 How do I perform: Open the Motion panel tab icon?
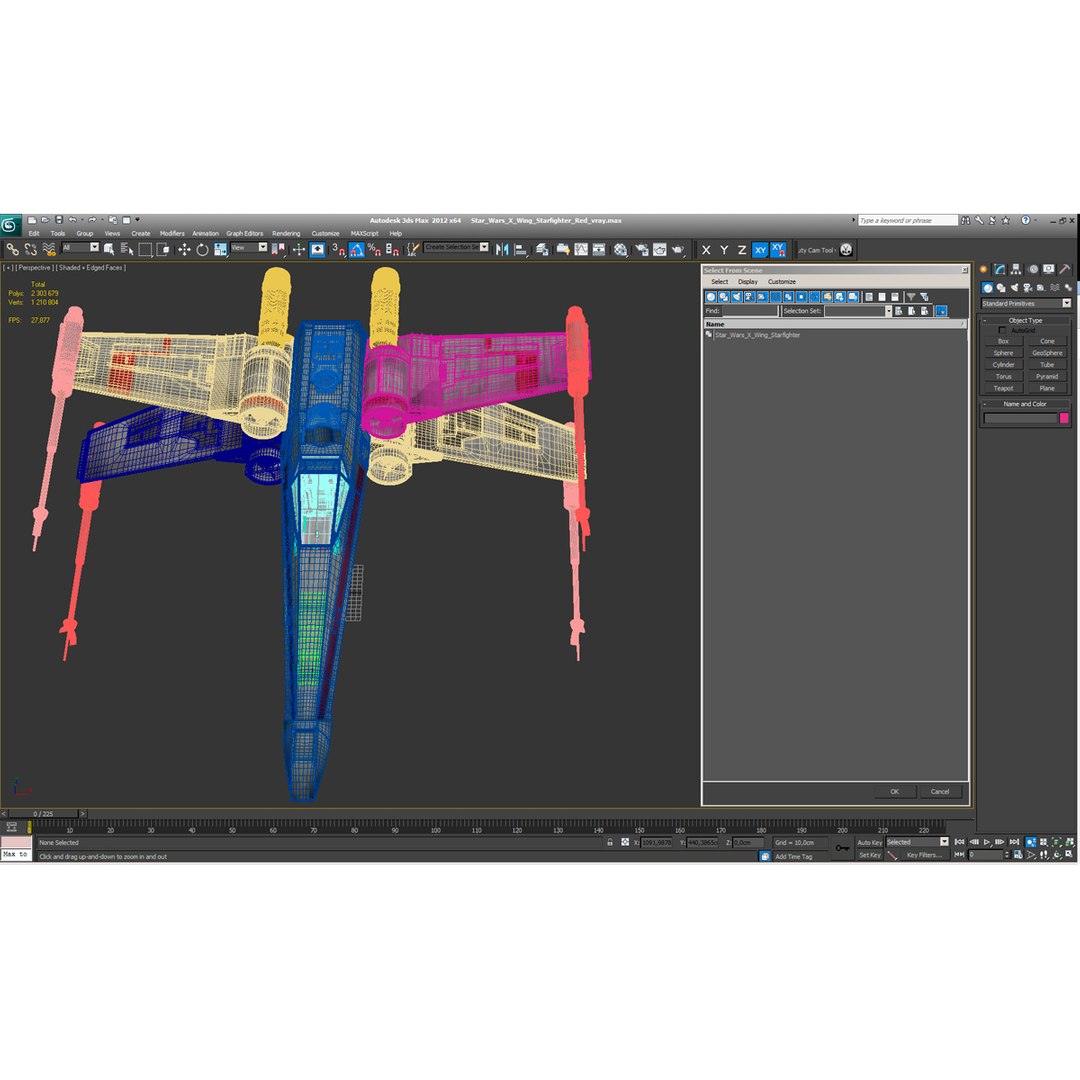click(1032, 269)
